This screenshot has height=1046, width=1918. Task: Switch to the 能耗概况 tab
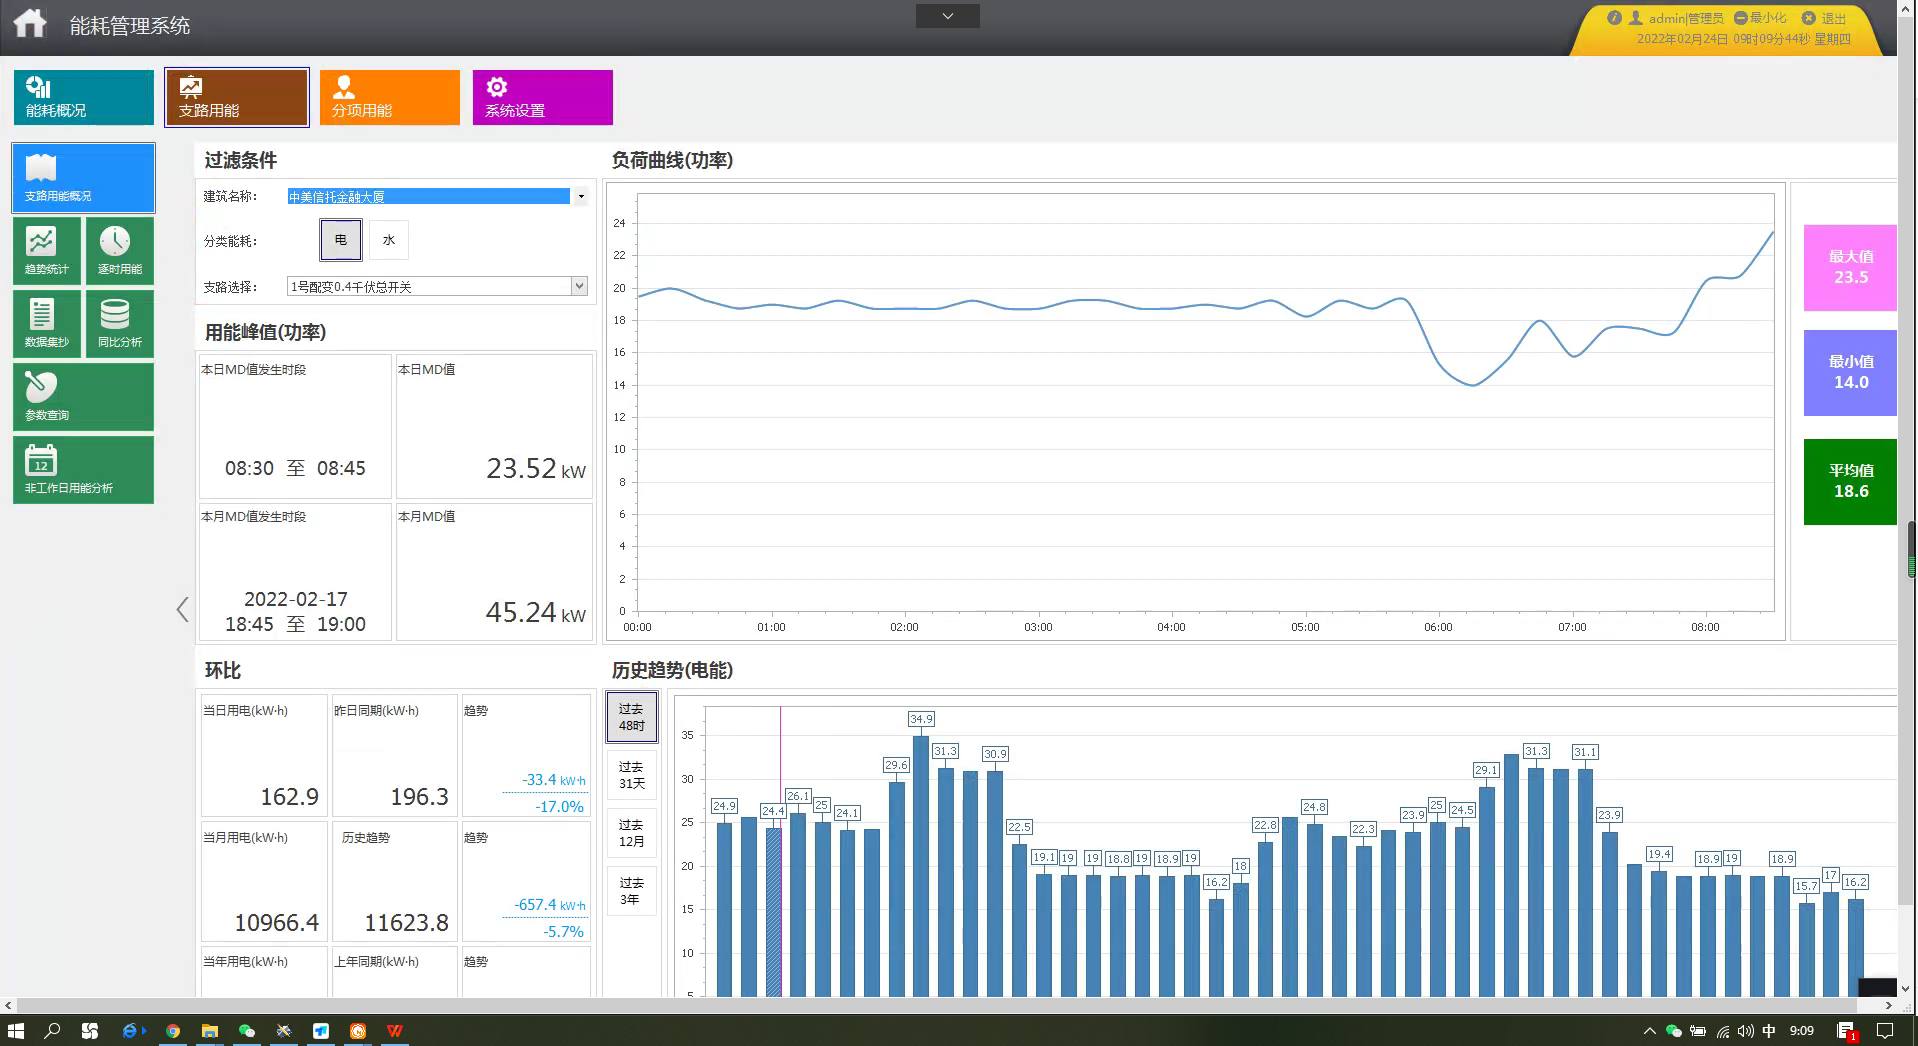[x=83, y=97]
